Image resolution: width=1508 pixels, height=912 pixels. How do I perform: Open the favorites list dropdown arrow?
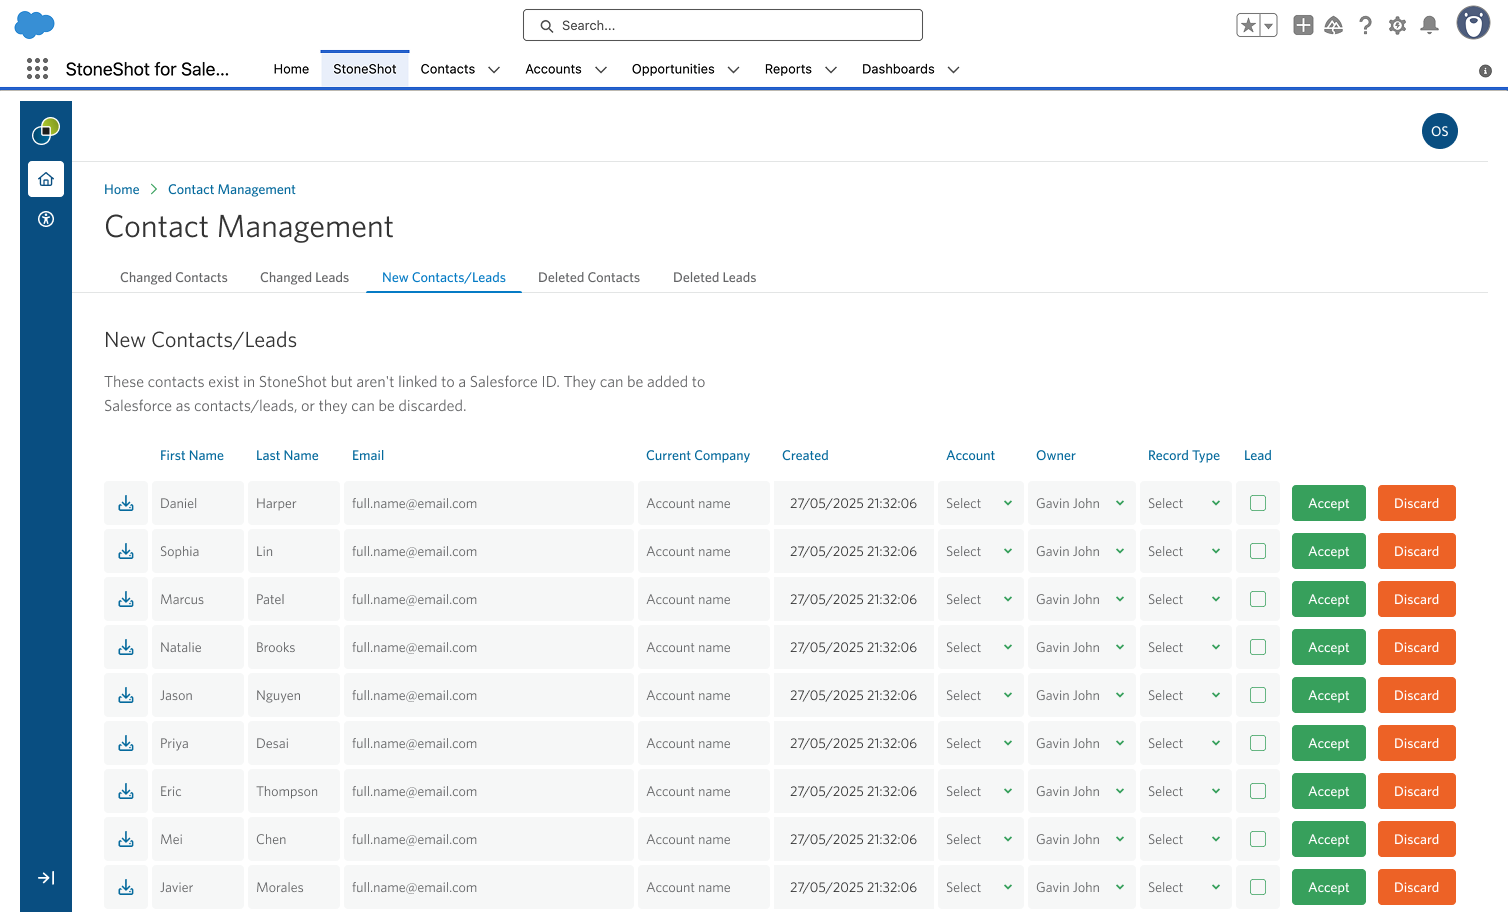pyautogui.click(x=1268, y=26)
